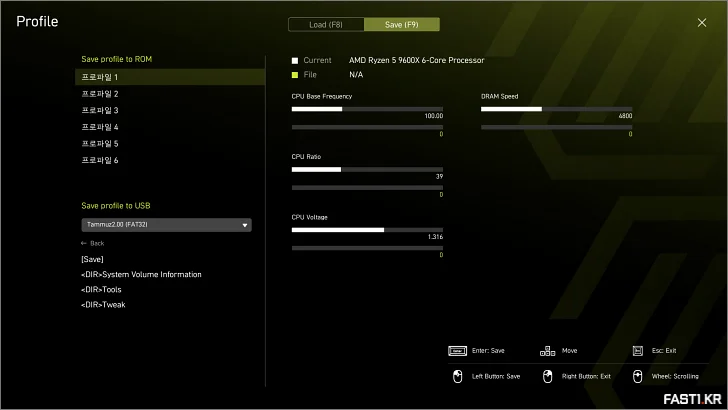The width and height of the screenshot is (728, 410).
Task: Open the System Volume Information directory
Action: 141,274
